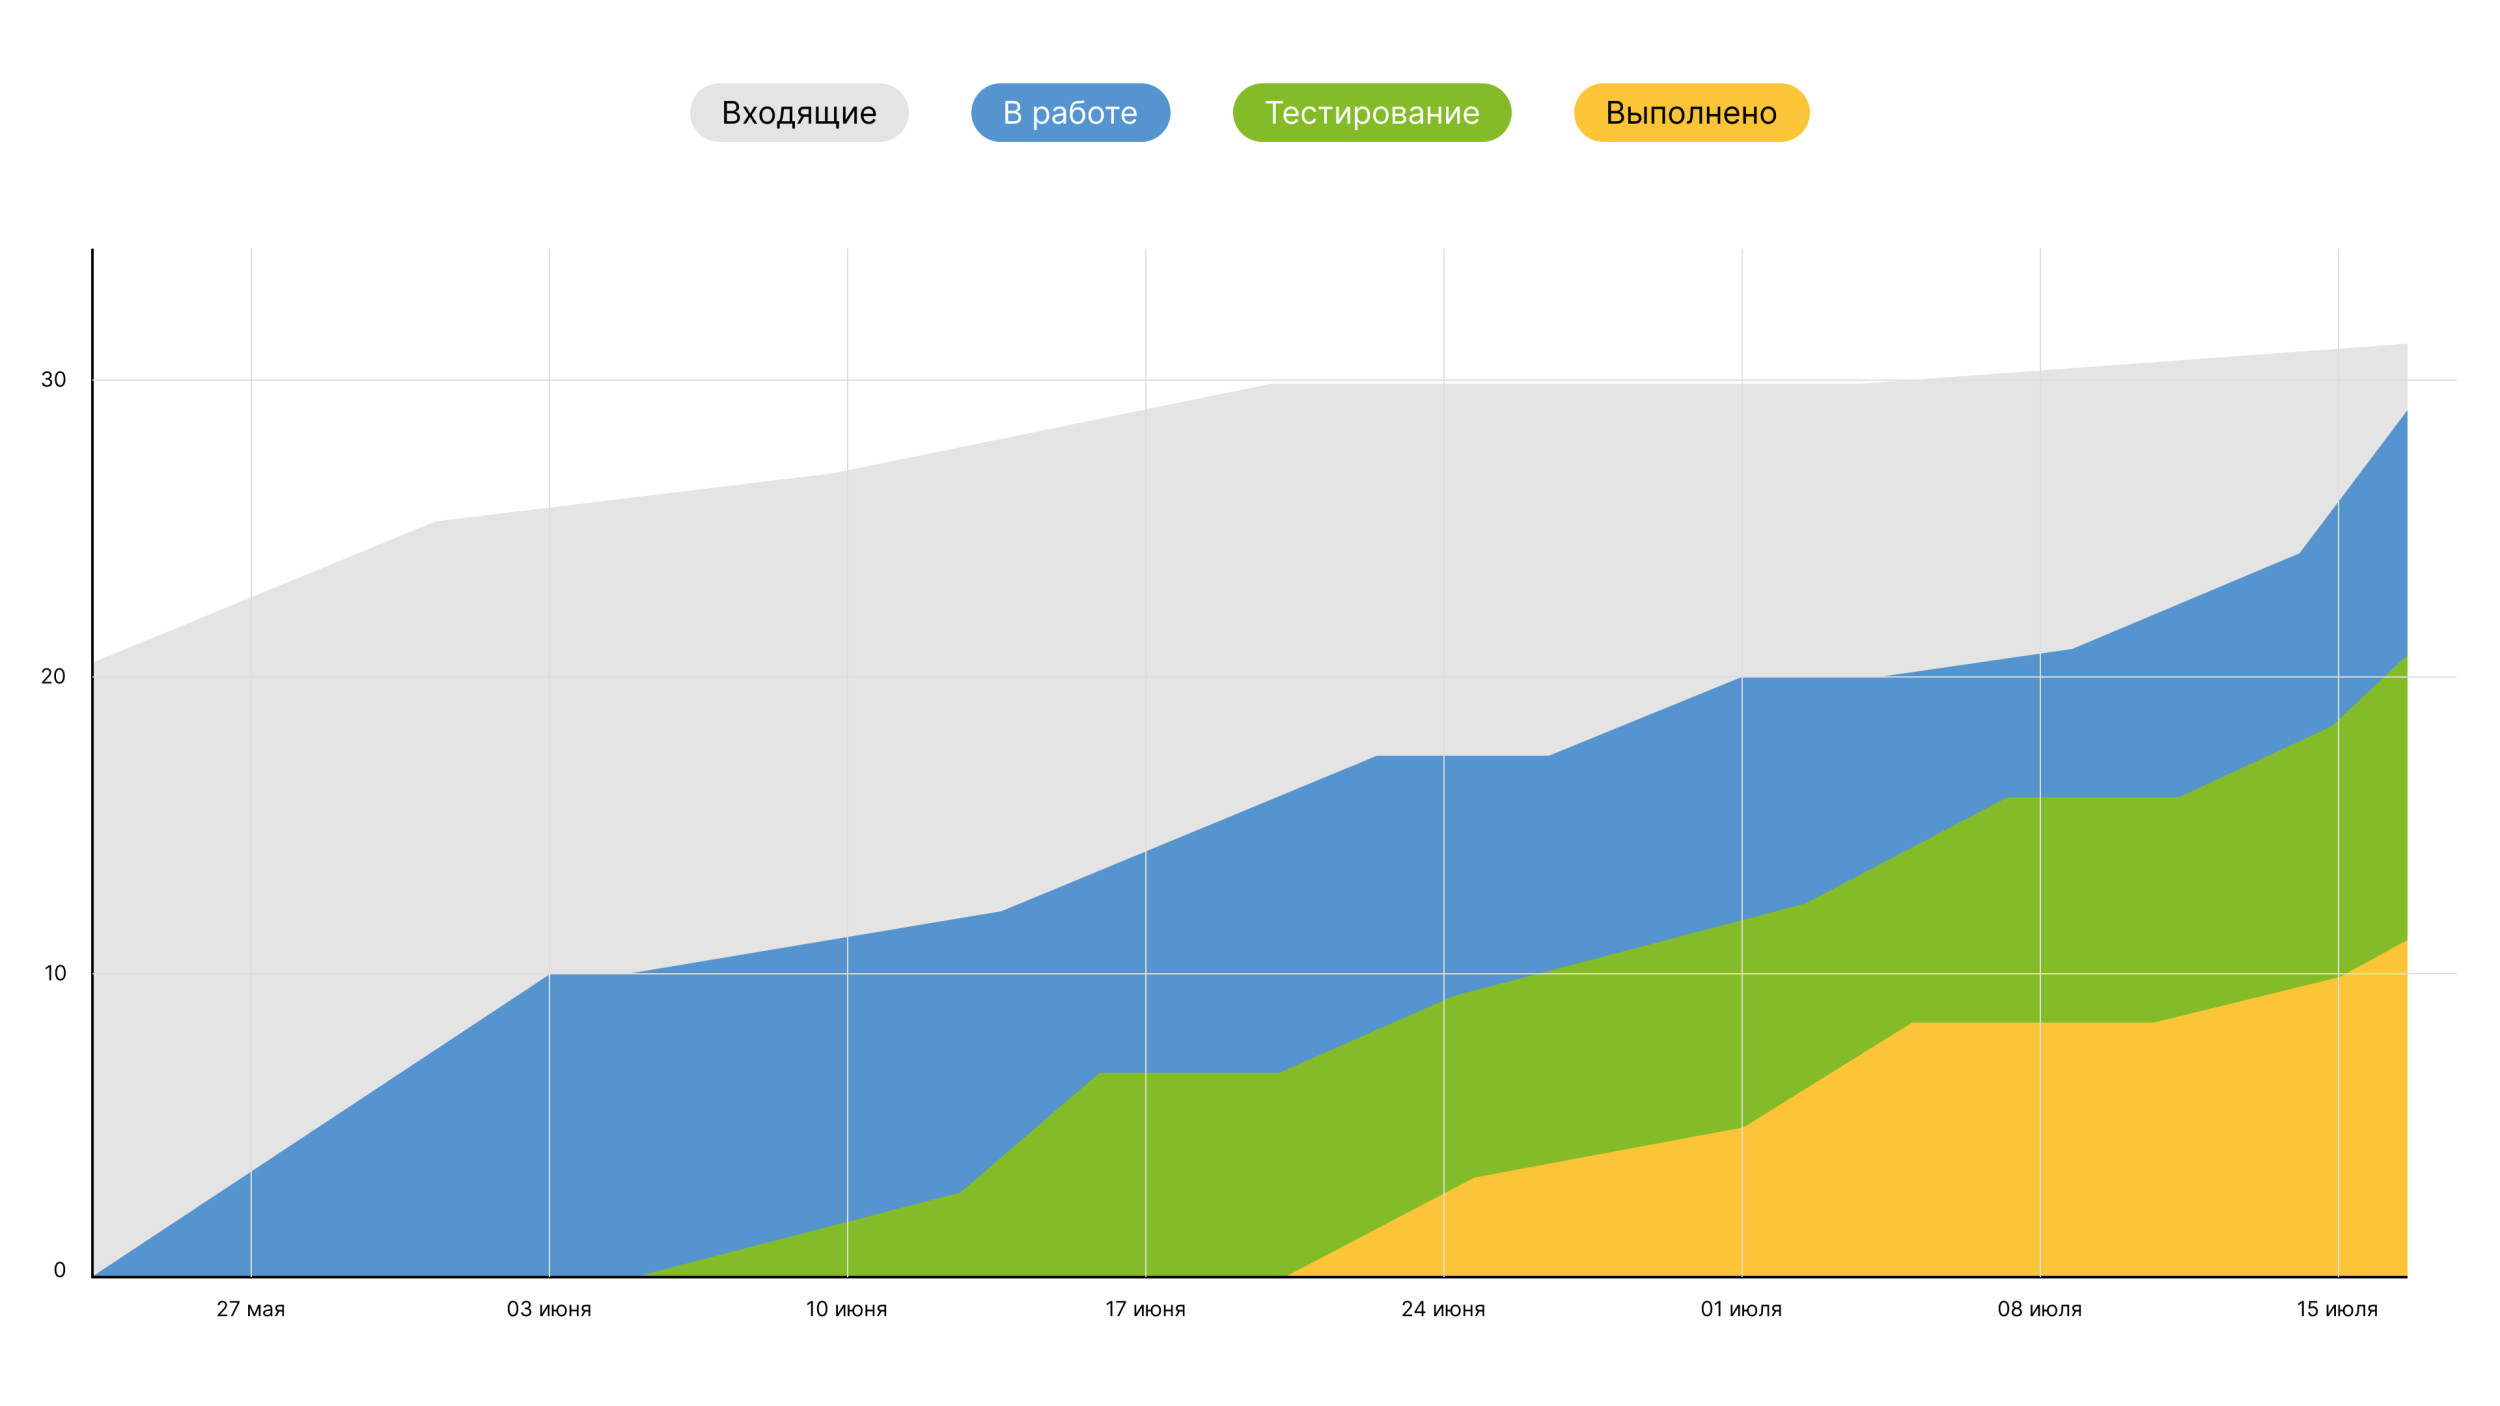Click the 30 value on Y axis

53,380
